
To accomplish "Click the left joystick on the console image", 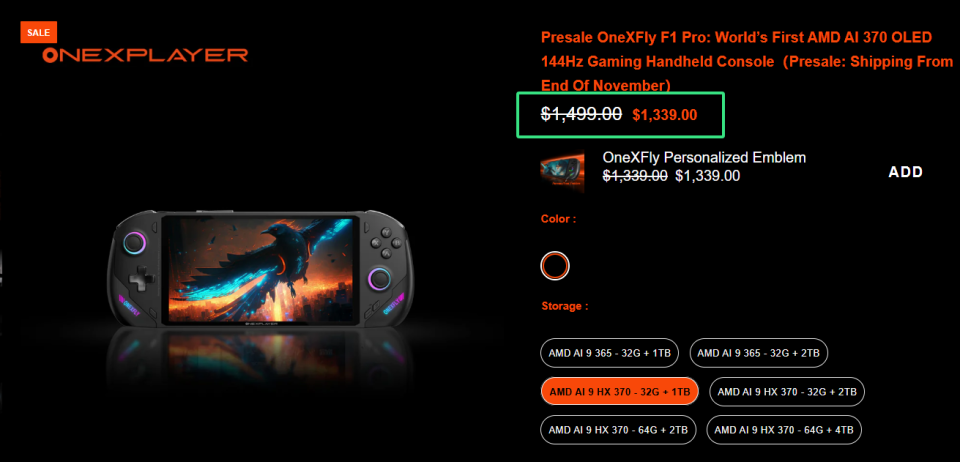I will click(x=135, y=243).
